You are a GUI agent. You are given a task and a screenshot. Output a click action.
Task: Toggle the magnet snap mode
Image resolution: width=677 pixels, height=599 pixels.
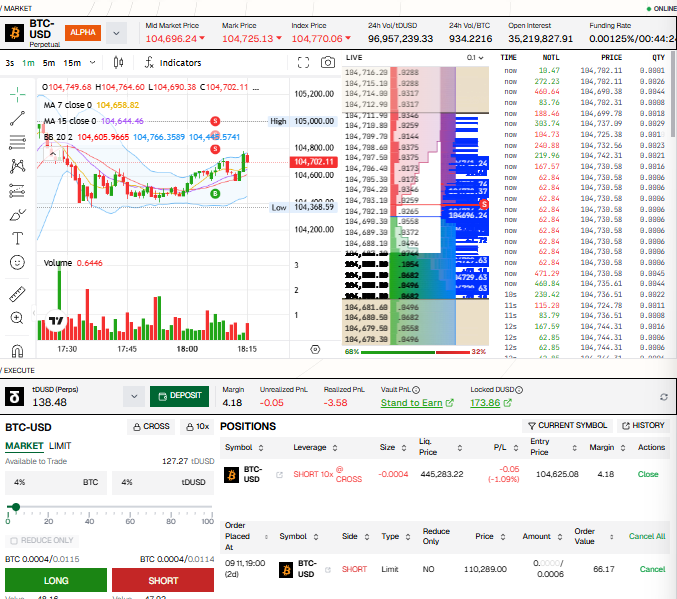pyautogui.click(x=17, y=351)
